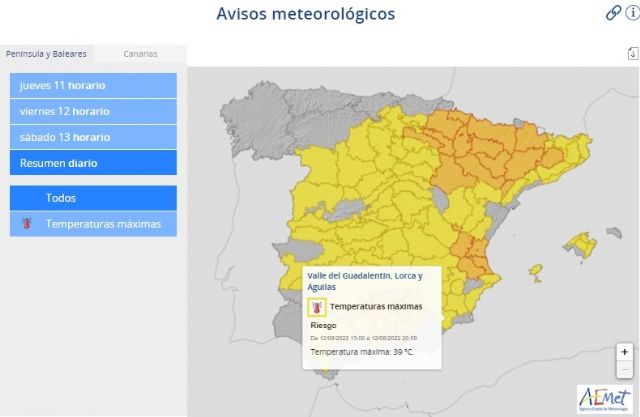640x417 pixels.
Task: Zoom in on the map
Action: pos(624,352)
